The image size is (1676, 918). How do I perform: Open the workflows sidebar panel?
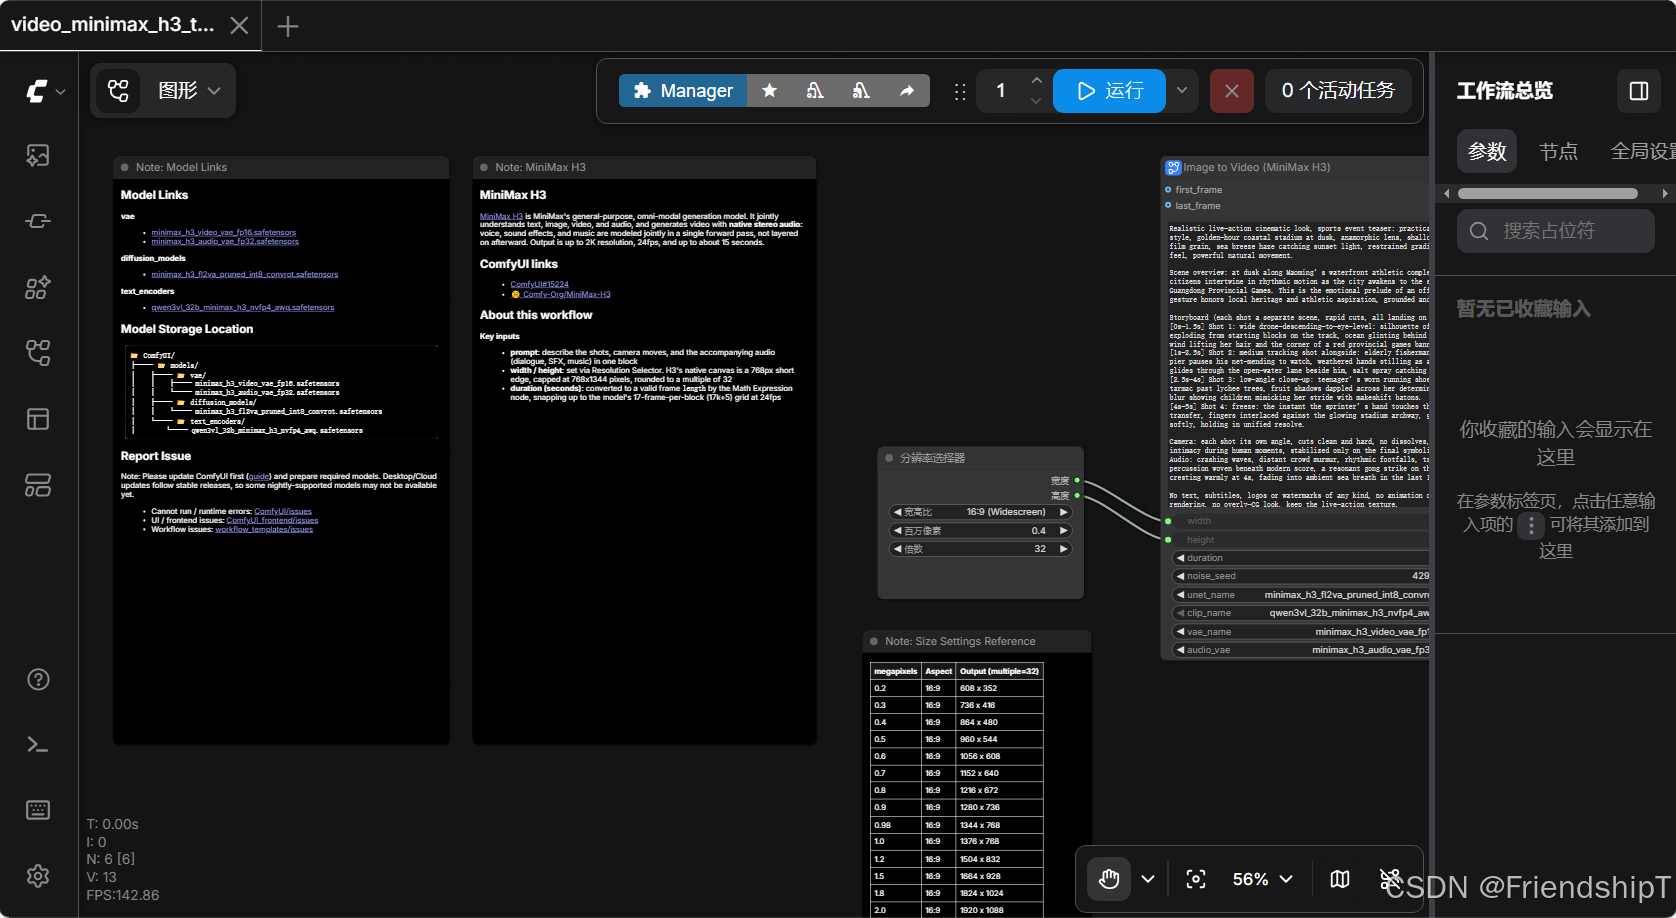(38, 353)
